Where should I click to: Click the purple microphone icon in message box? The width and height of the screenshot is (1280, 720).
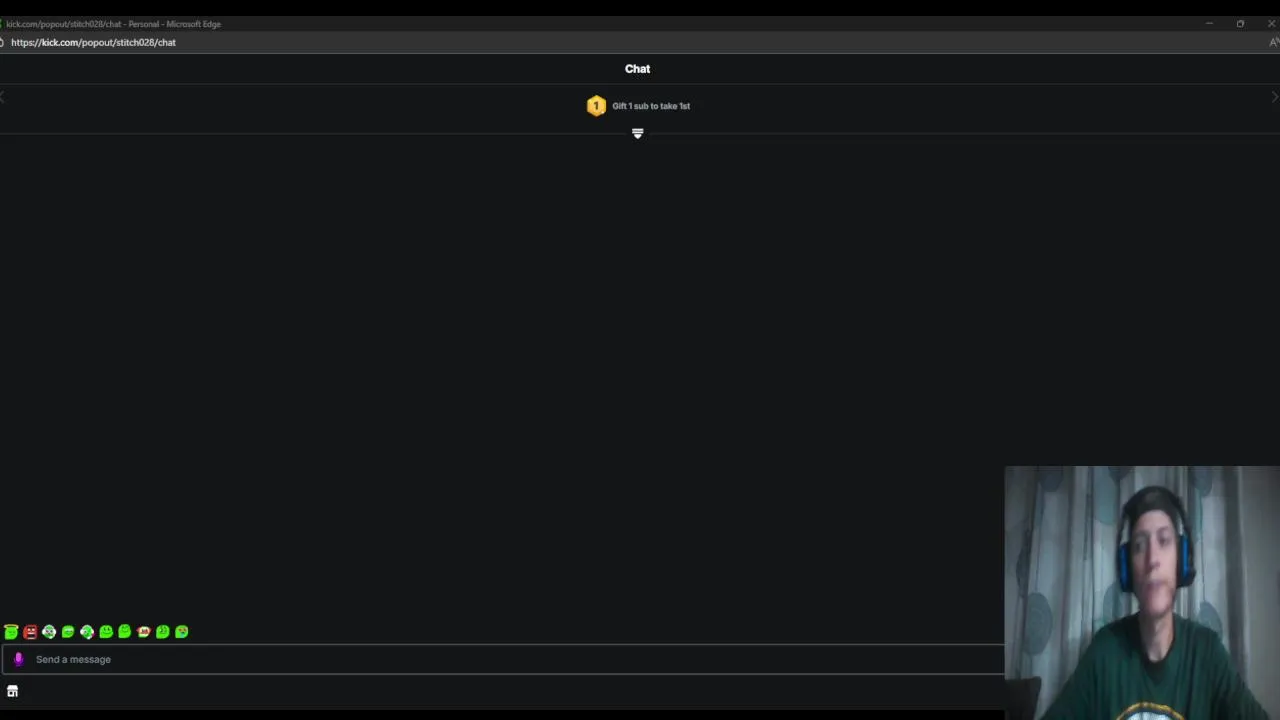18,659
